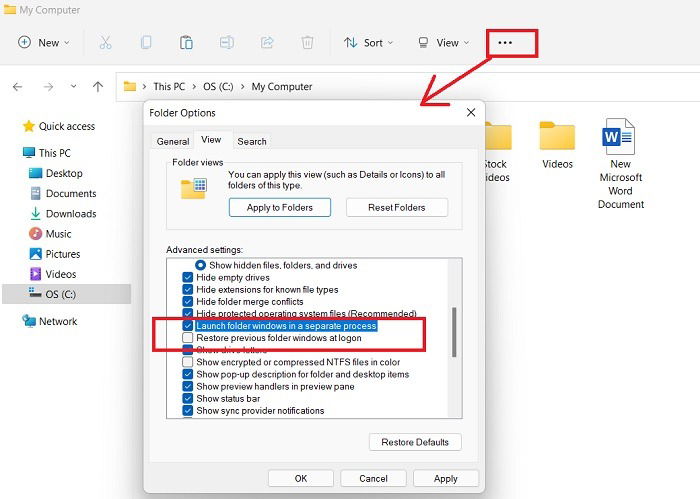Uncheck Show status bar
The height and width of the screenshot is (499, 700).
[188, 398]
